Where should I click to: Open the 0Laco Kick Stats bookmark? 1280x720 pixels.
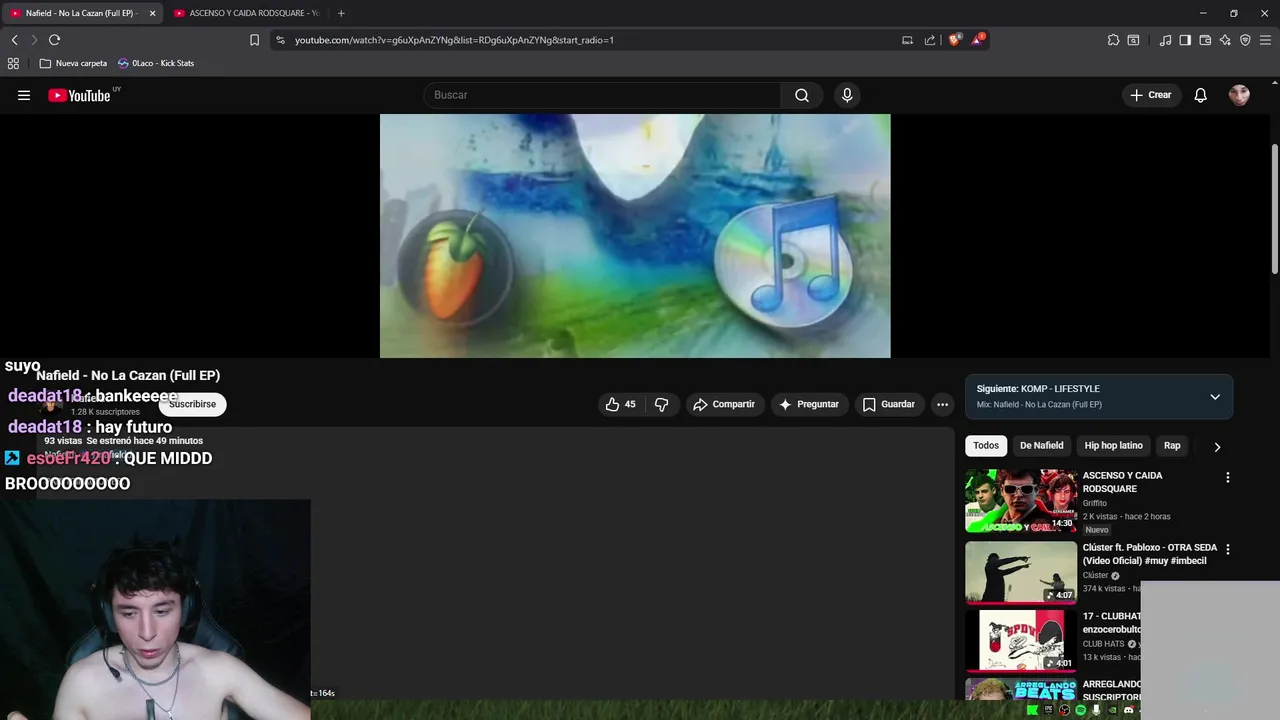click(156, 63)
